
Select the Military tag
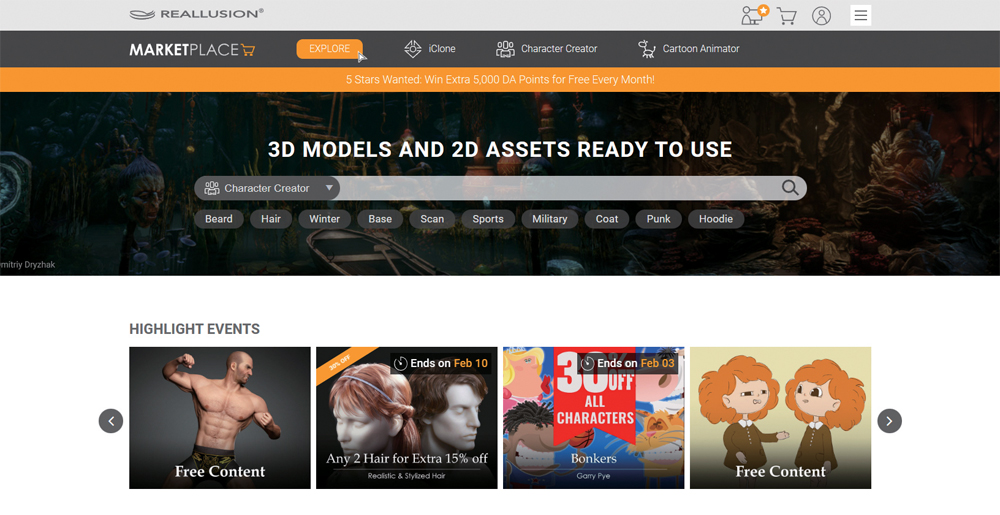[x=550, y=219]
